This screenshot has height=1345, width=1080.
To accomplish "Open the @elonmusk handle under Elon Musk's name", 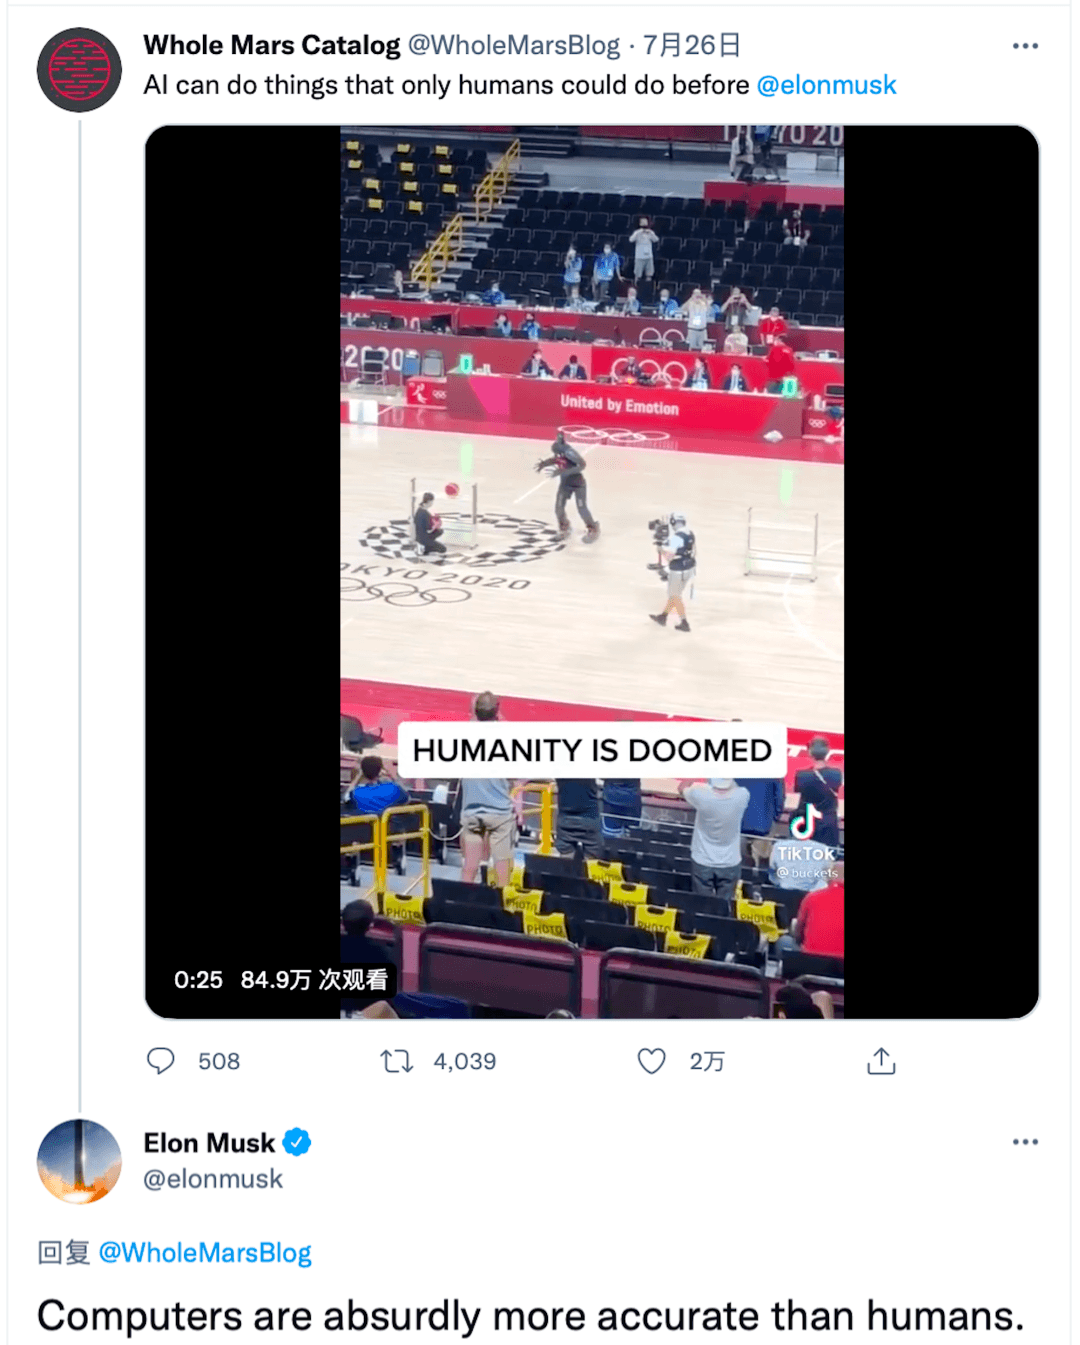I will (x=213, y=1179).
